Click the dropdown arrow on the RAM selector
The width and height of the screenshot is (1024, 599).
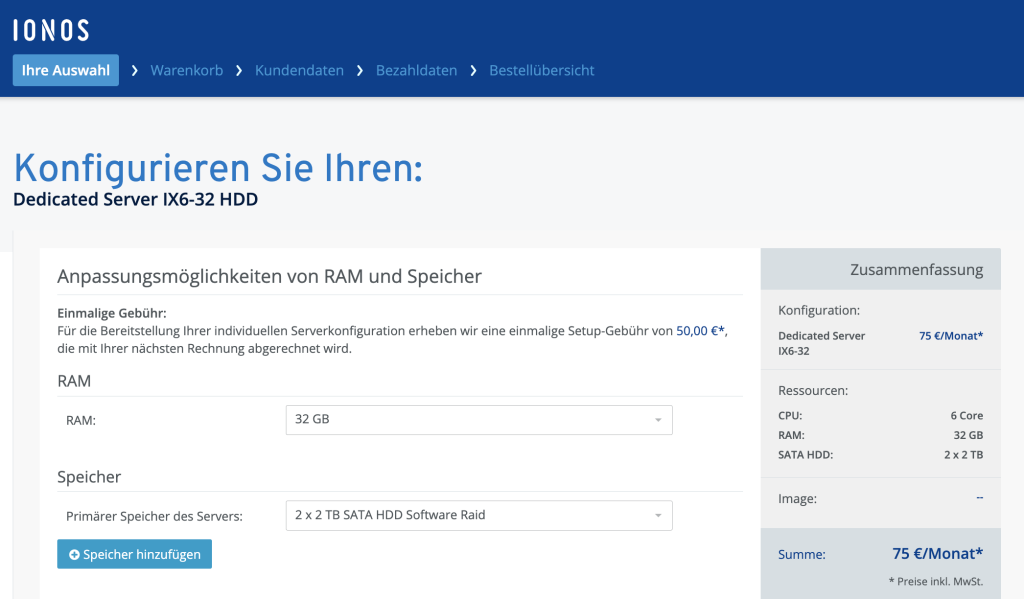pos(658,420)
